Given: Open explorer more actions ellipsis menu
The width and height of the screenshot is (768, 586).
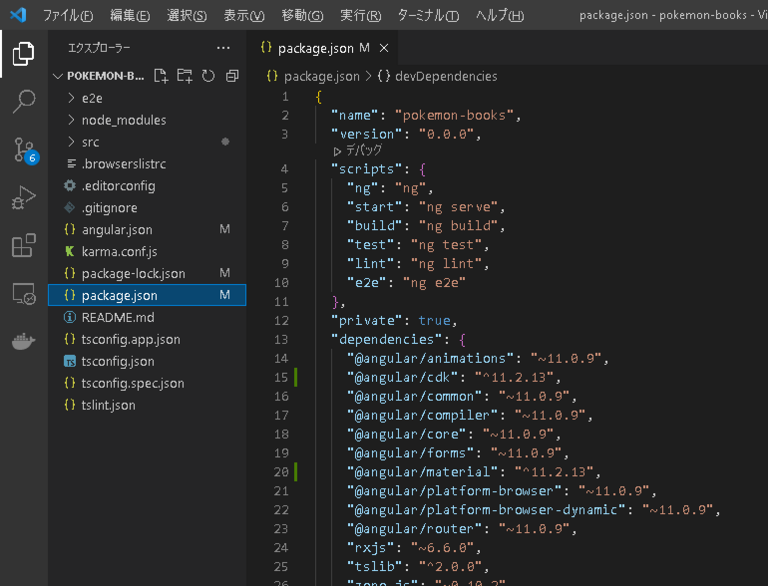Looking at the screenshot, I should [x=223, y=48].
